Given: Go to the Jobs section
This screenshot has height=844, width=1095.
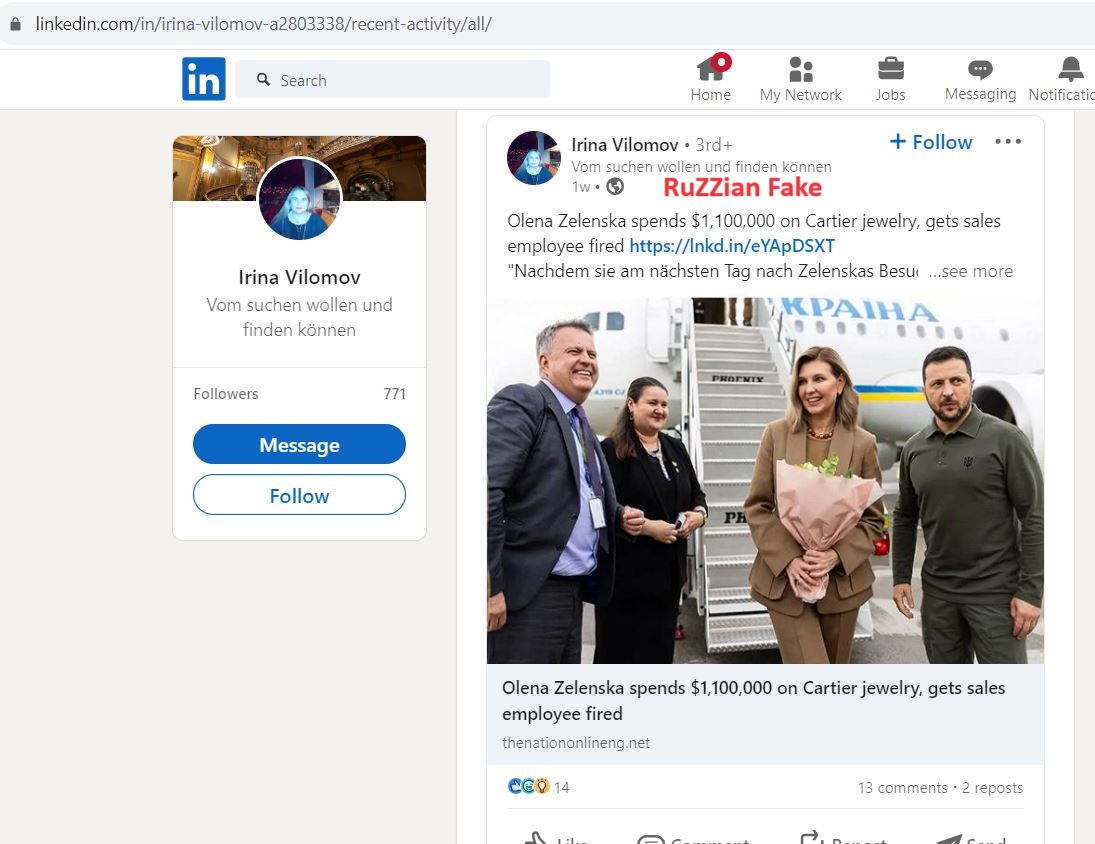Looking at the screenshot, I should [890, 78].
